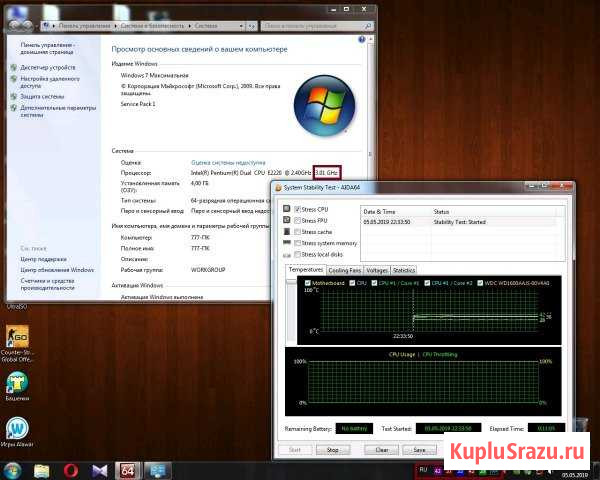The width and height of the screenshot is (600, 480).
Task: Click the Система и безопасность breadcrumb
Action: tap(152, 26)
